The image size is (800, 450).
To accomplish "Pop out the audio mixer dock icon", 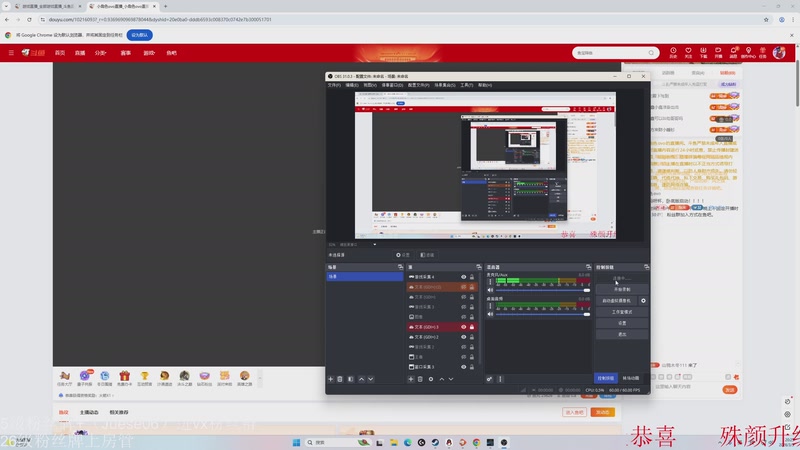I will tap(588, 267).
